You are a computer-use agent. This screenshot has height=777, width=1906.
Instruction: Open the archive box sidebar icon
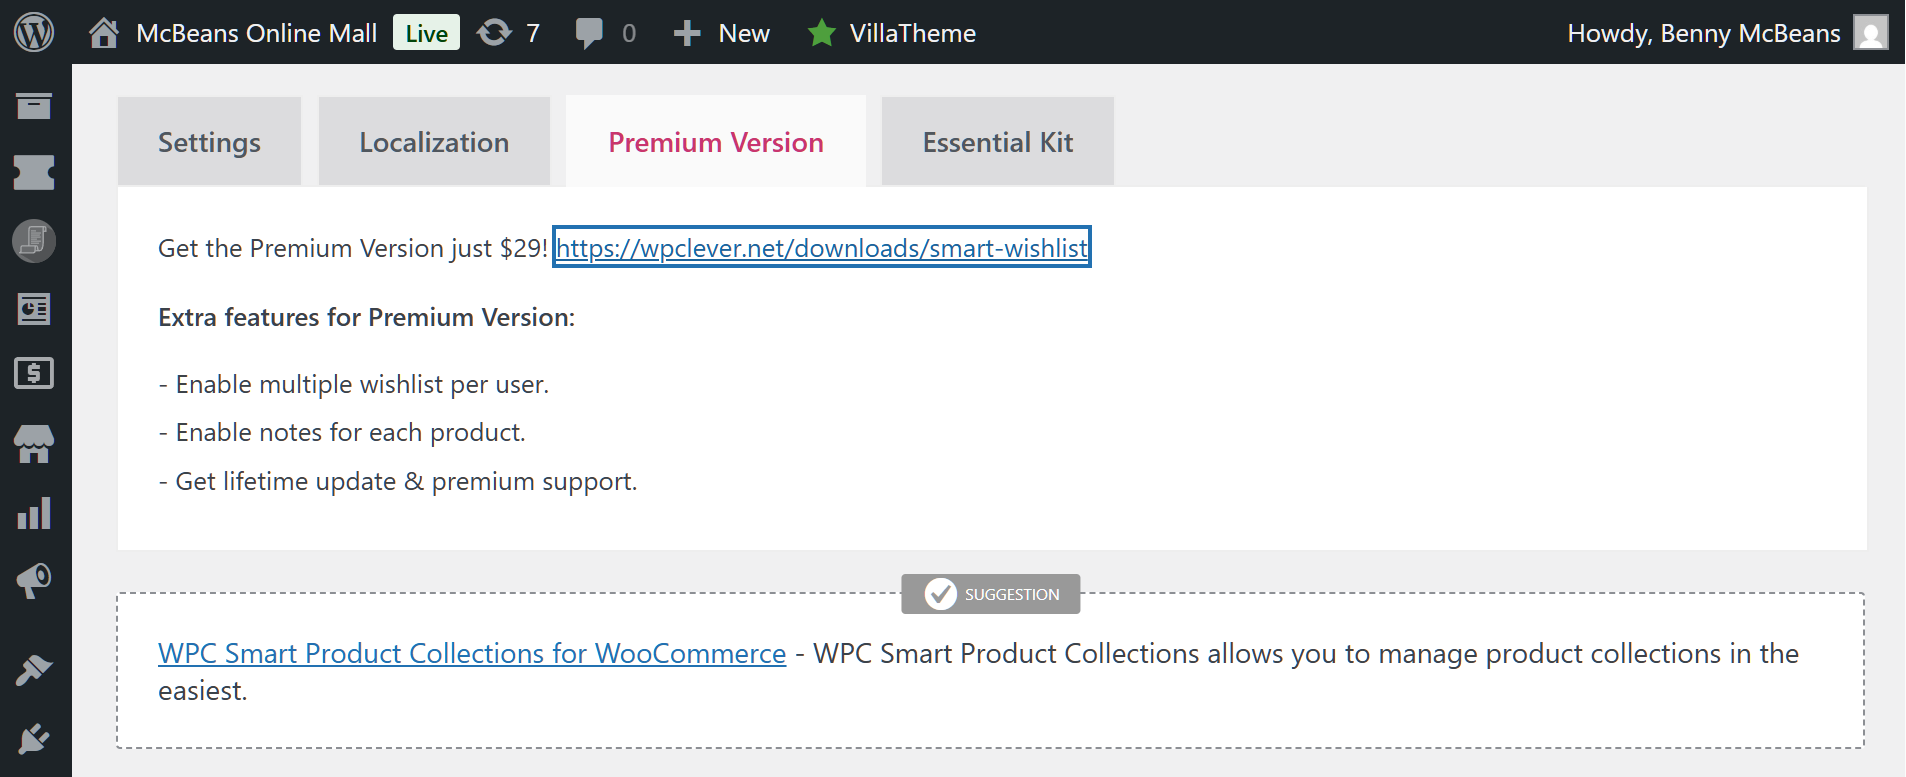[34, 105]
